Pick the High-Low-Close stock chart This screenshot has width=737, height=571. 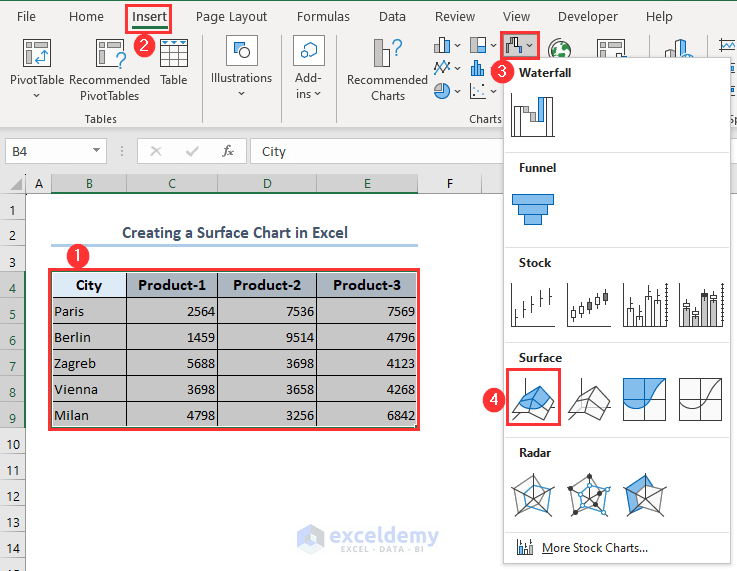[x=533, y=305]
